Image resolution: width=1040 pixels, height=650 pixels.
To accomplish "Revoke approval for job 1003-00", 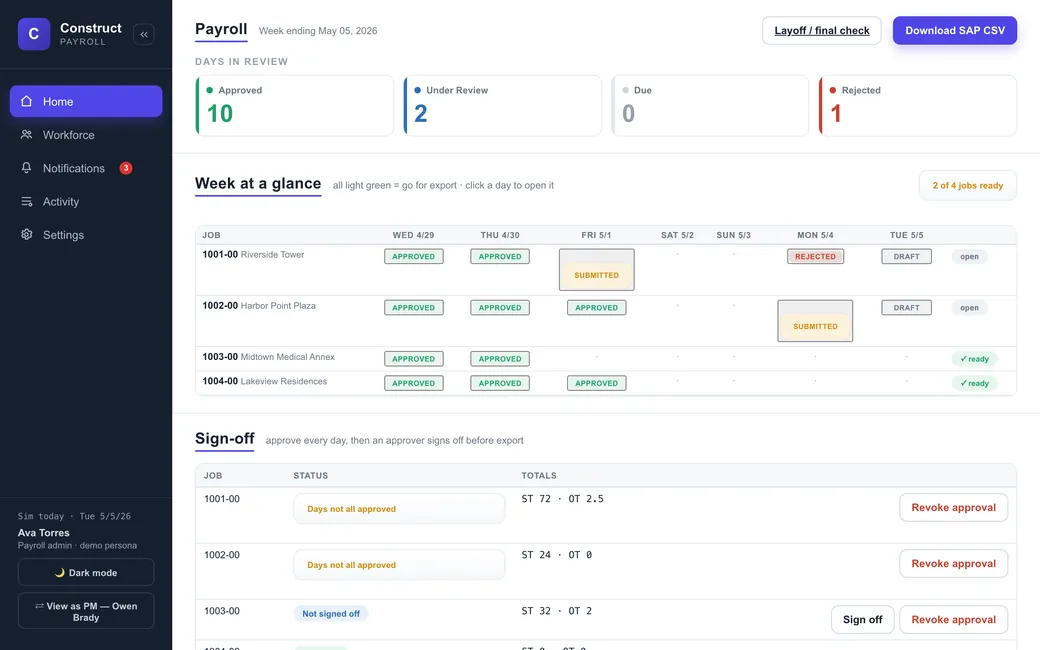I will point(953,619).
